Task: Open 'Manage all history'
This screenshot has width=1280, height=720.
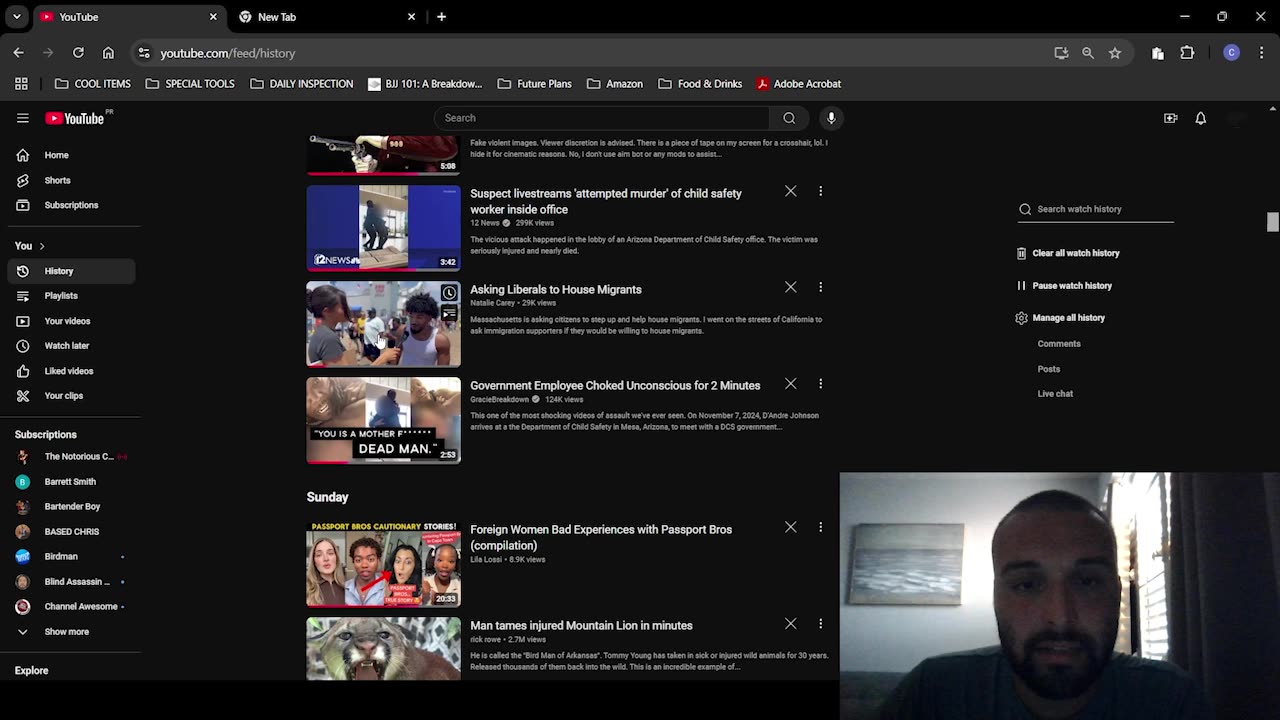Action: (x=1060, y=317)
